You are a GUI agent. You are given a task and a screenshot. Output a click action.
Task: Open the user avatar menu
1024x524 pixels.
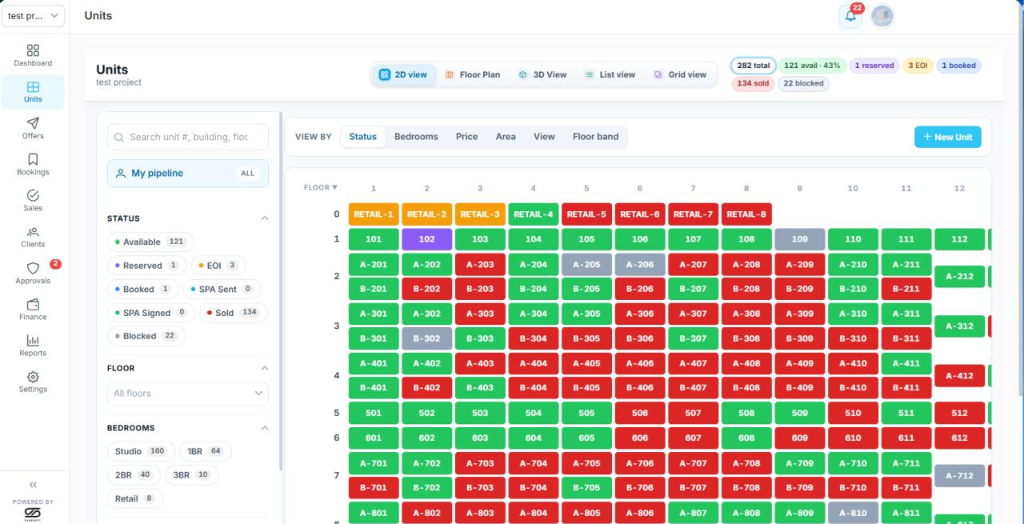tap(882, 16)
